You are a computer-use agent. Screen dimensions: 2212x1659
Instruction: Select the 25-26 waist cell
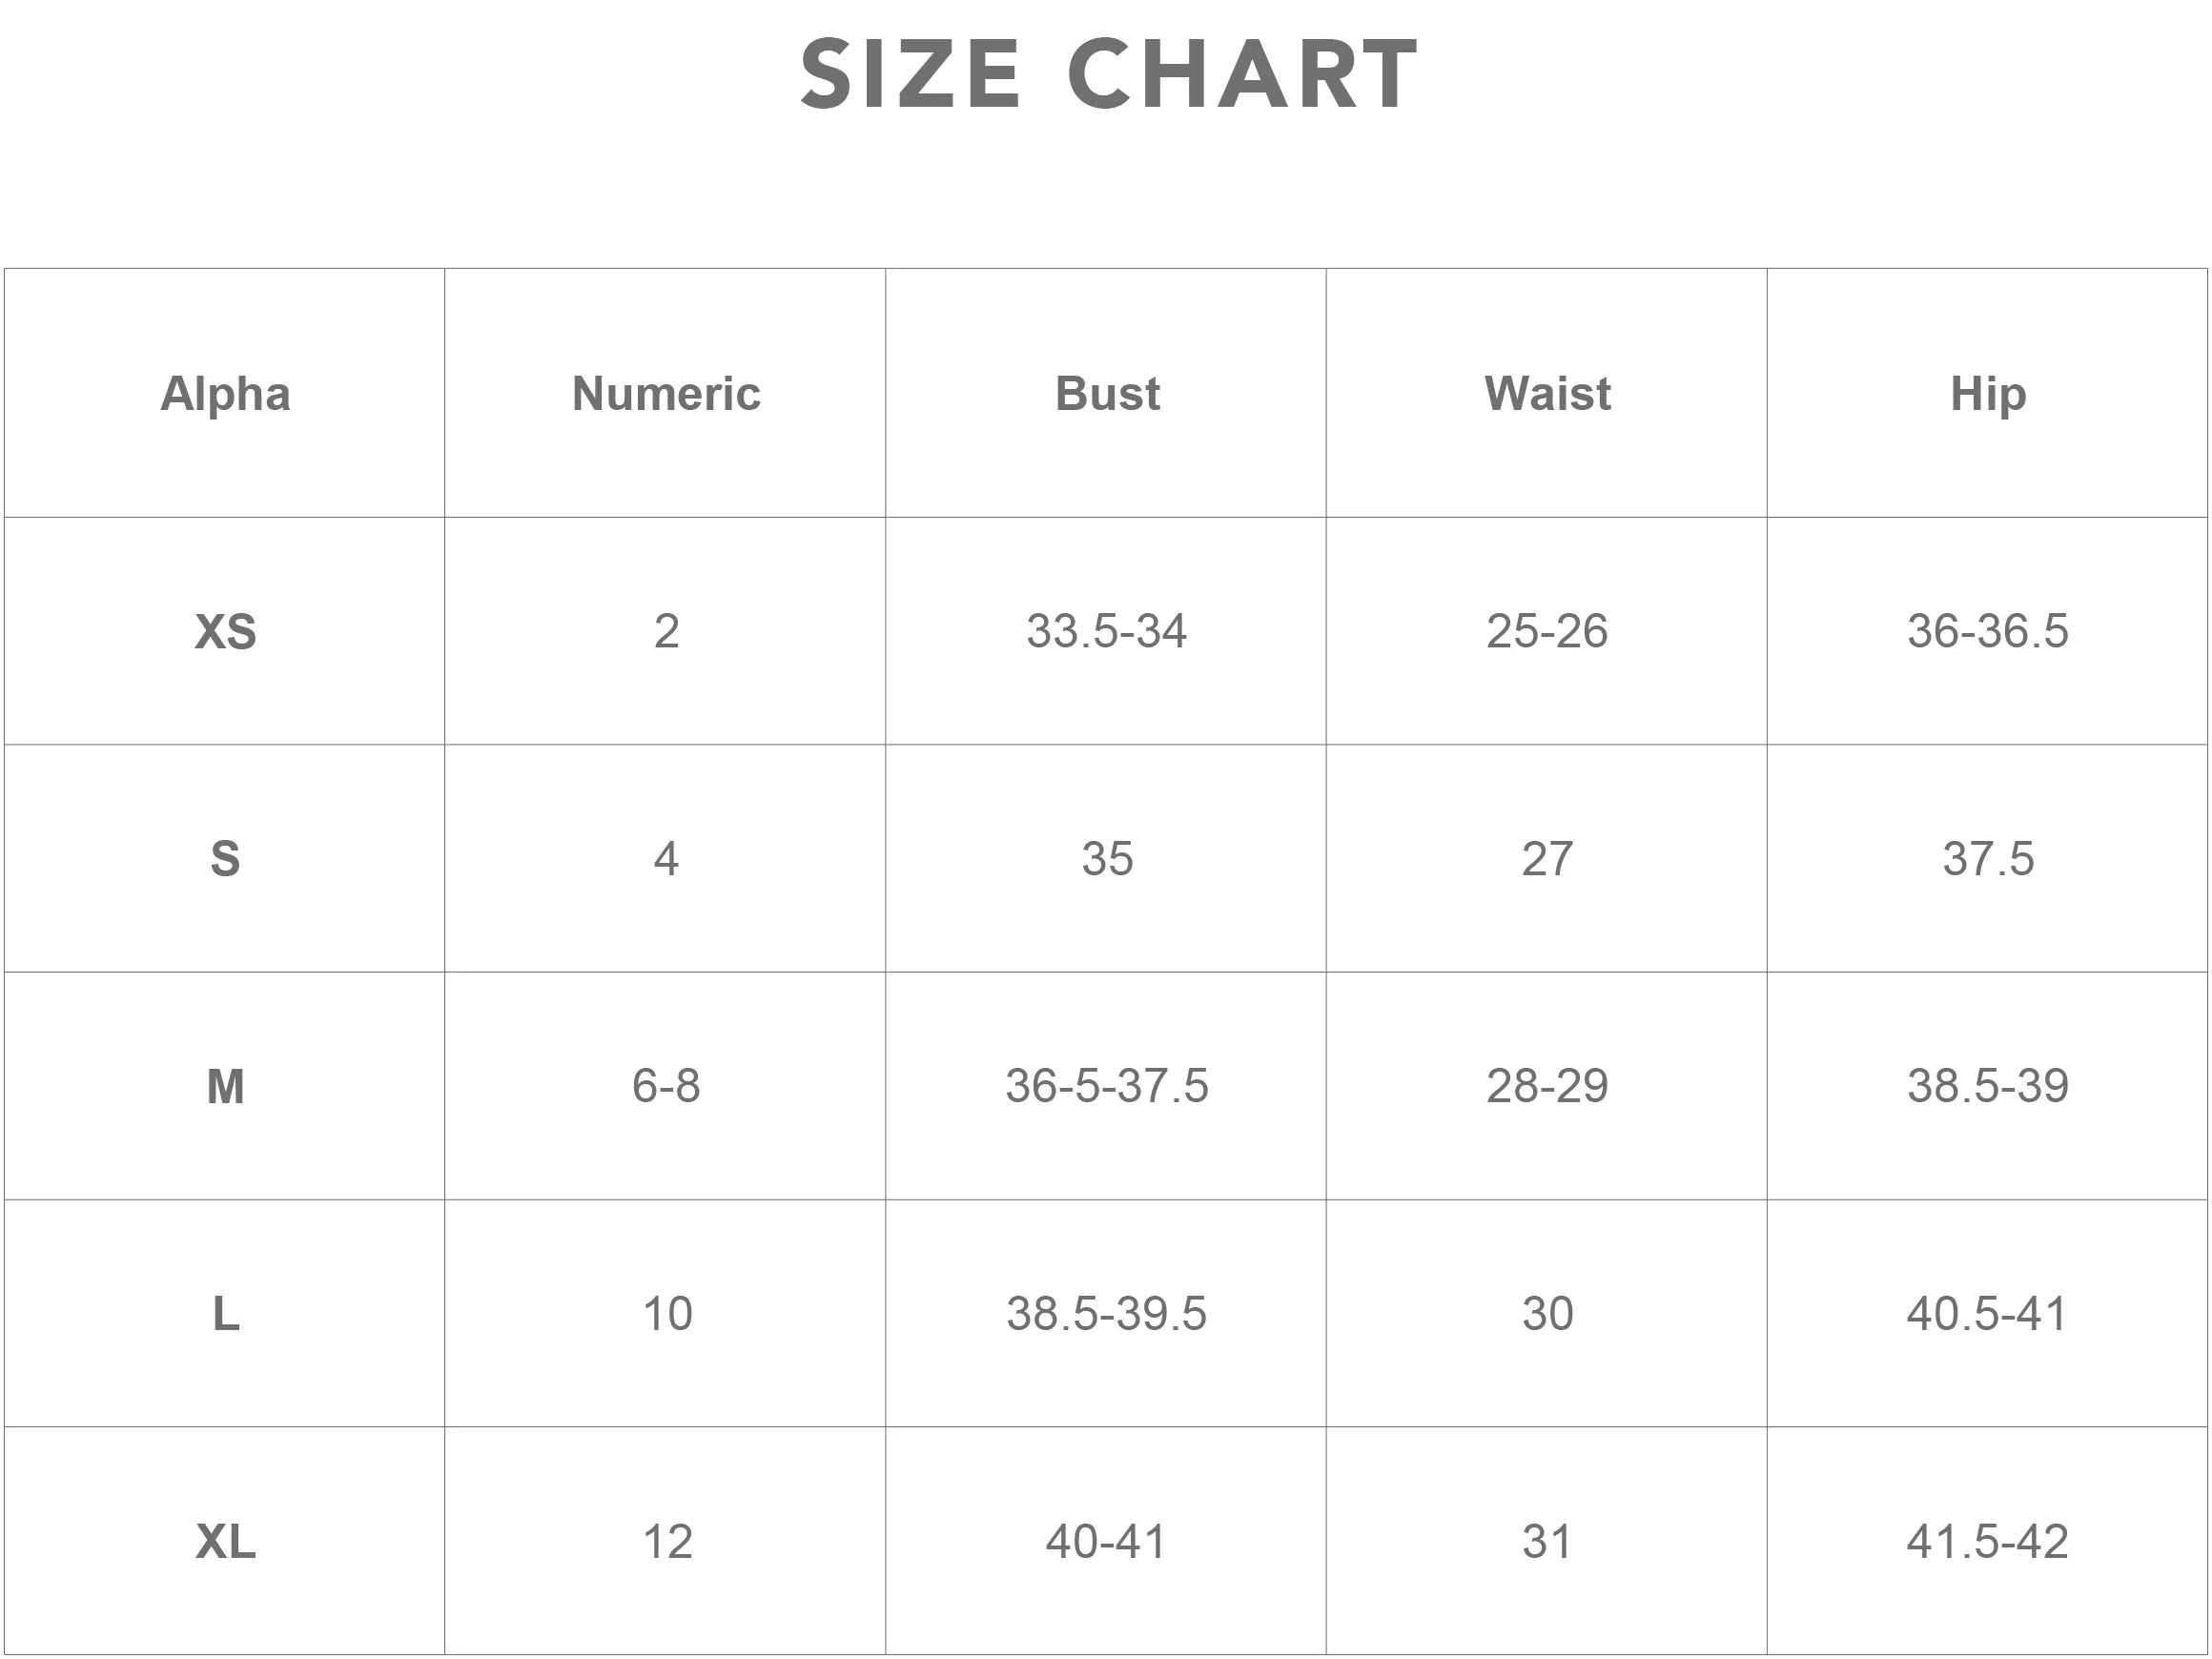coord(1547,632)
